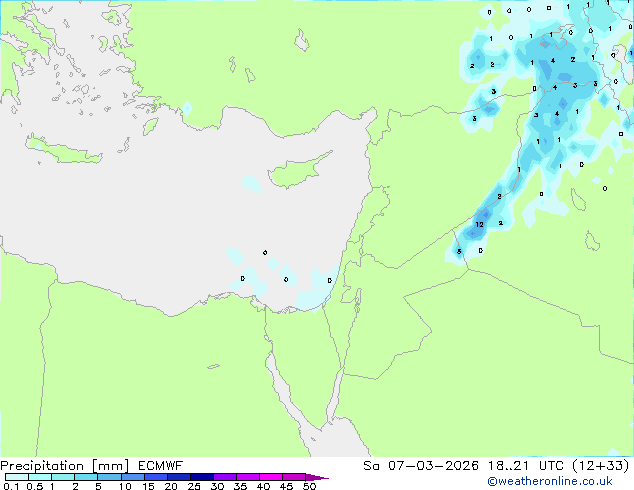The width and height of the screenshot is (634, 490).
Task: Pick the 0.1–0.5 mm palest legend swatch
Action: pos(17,477)
